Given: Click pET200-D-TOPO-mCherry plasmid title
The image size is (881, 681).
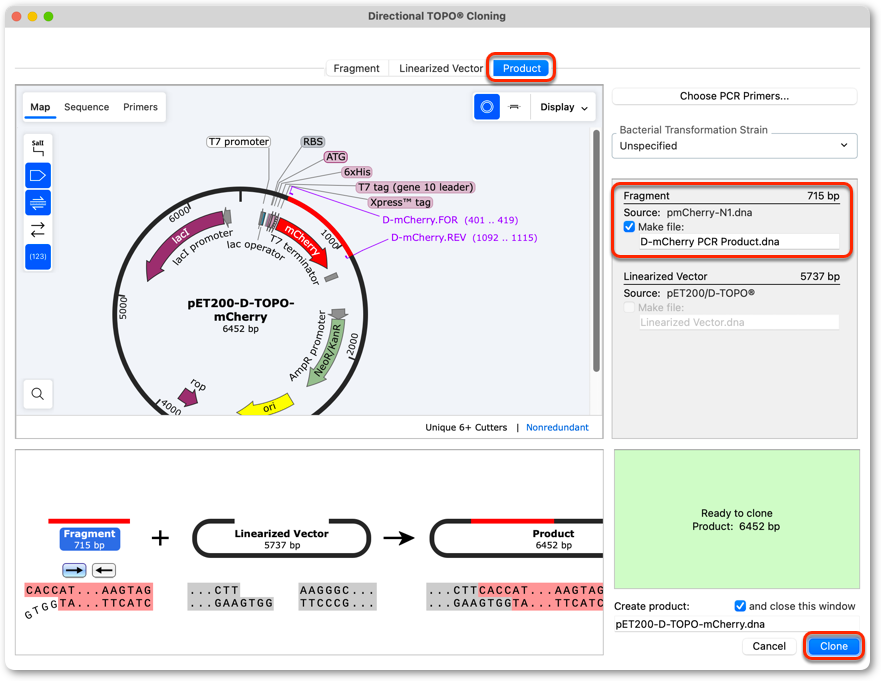Looking at the screenshot, I should click(x=240, y=310).
